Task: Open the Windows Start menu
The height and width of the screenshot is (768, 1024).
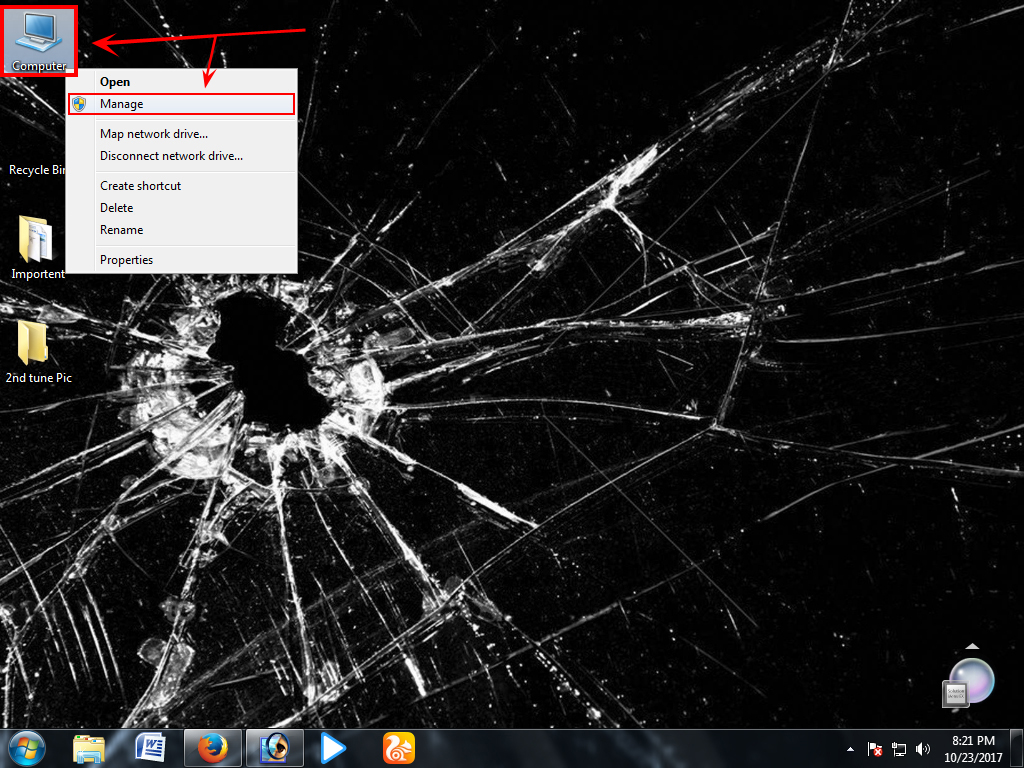Action: (26, 748)
